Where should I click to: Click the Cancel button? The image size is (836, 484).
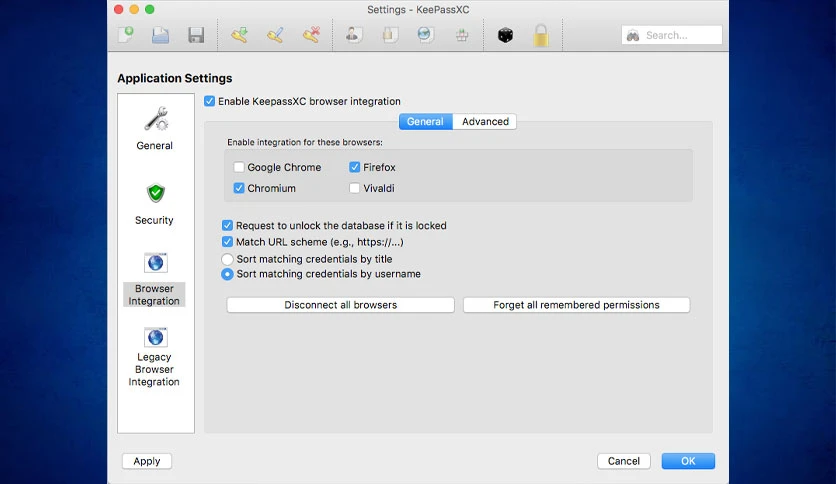coord(624,461)
